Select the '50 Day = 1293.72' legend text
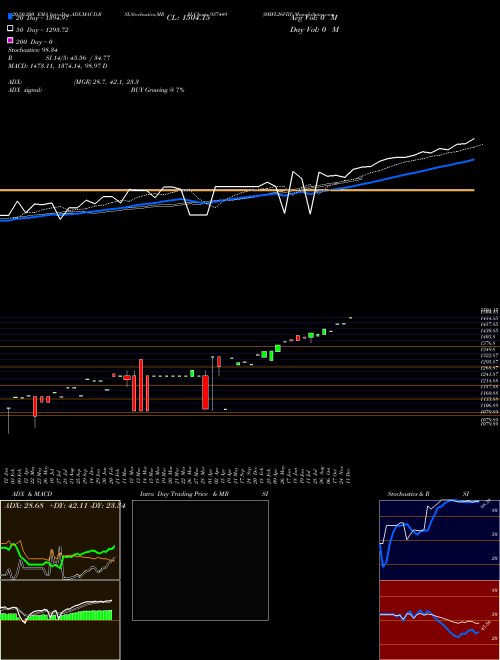The height and width of the screenshot is (660, 500). (42, 30)
